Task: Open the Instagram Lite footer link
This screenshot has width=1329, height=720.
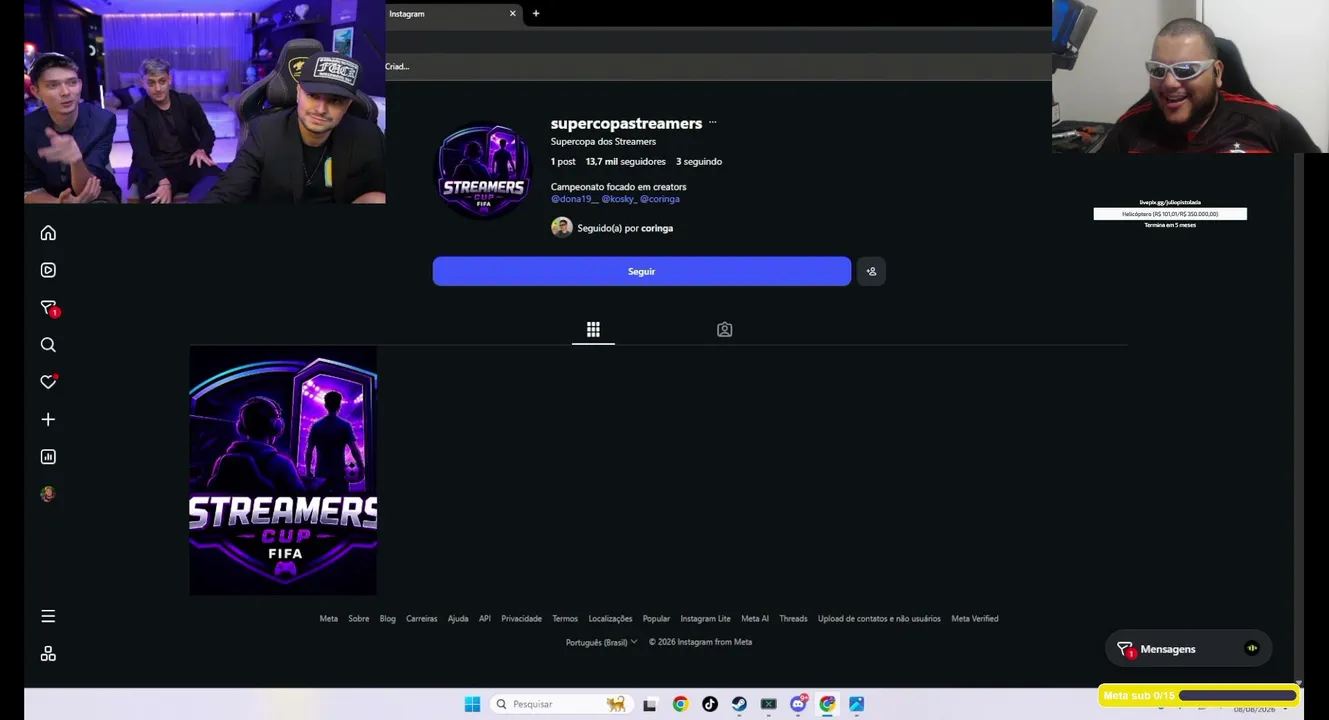Action: 706,619
